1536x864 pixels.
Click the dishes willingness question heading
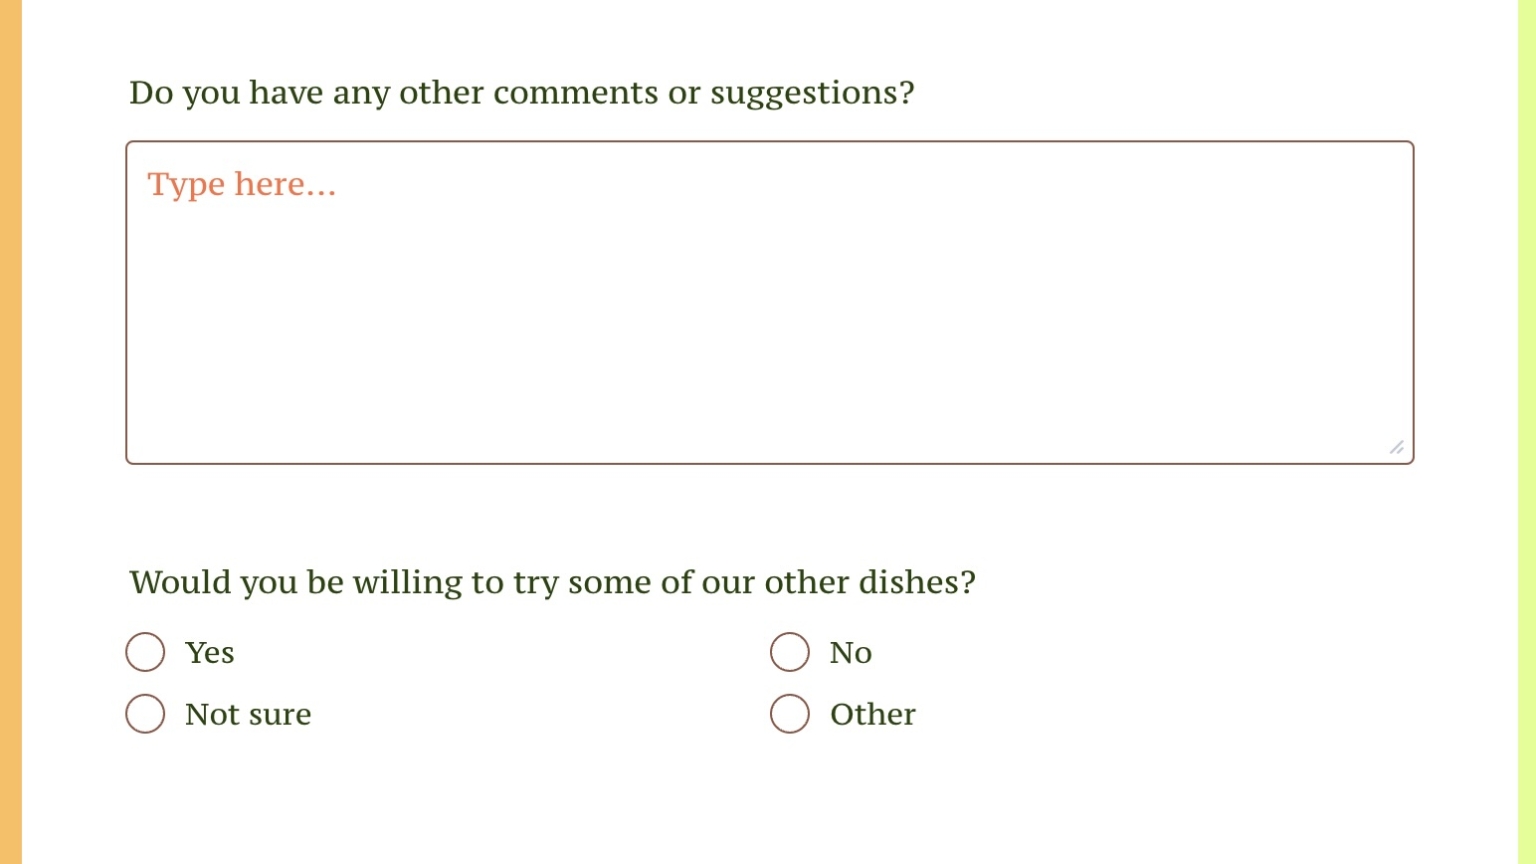pyautogui.click(x=552, y=582)
